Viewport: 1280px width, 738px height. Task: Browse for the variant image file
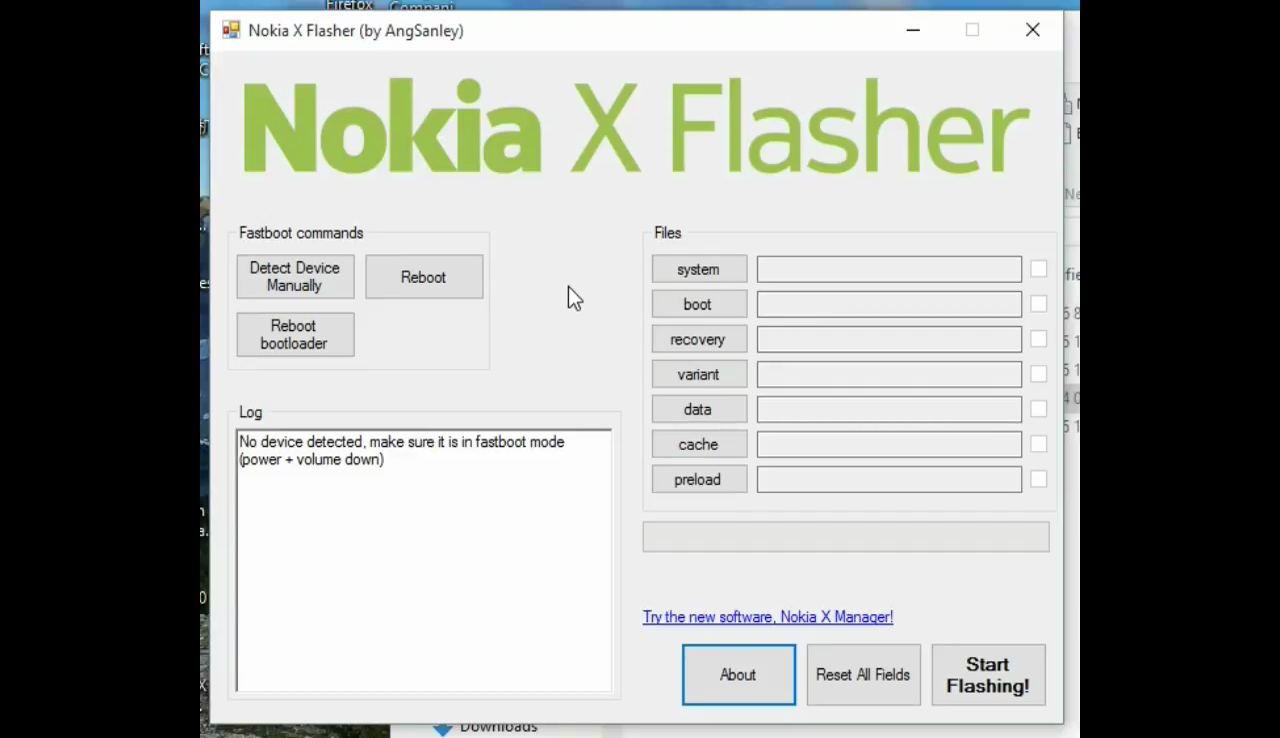tap(699, 374)
